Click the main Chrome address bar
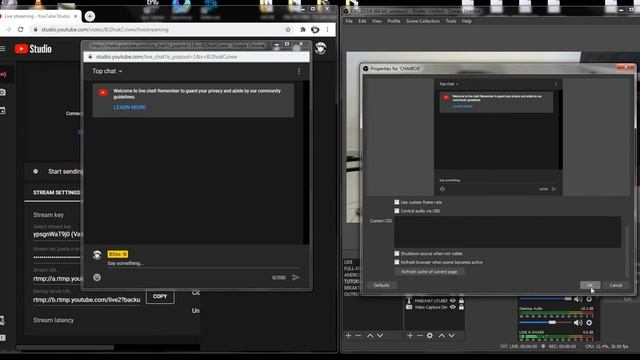 tap(159, 29)
